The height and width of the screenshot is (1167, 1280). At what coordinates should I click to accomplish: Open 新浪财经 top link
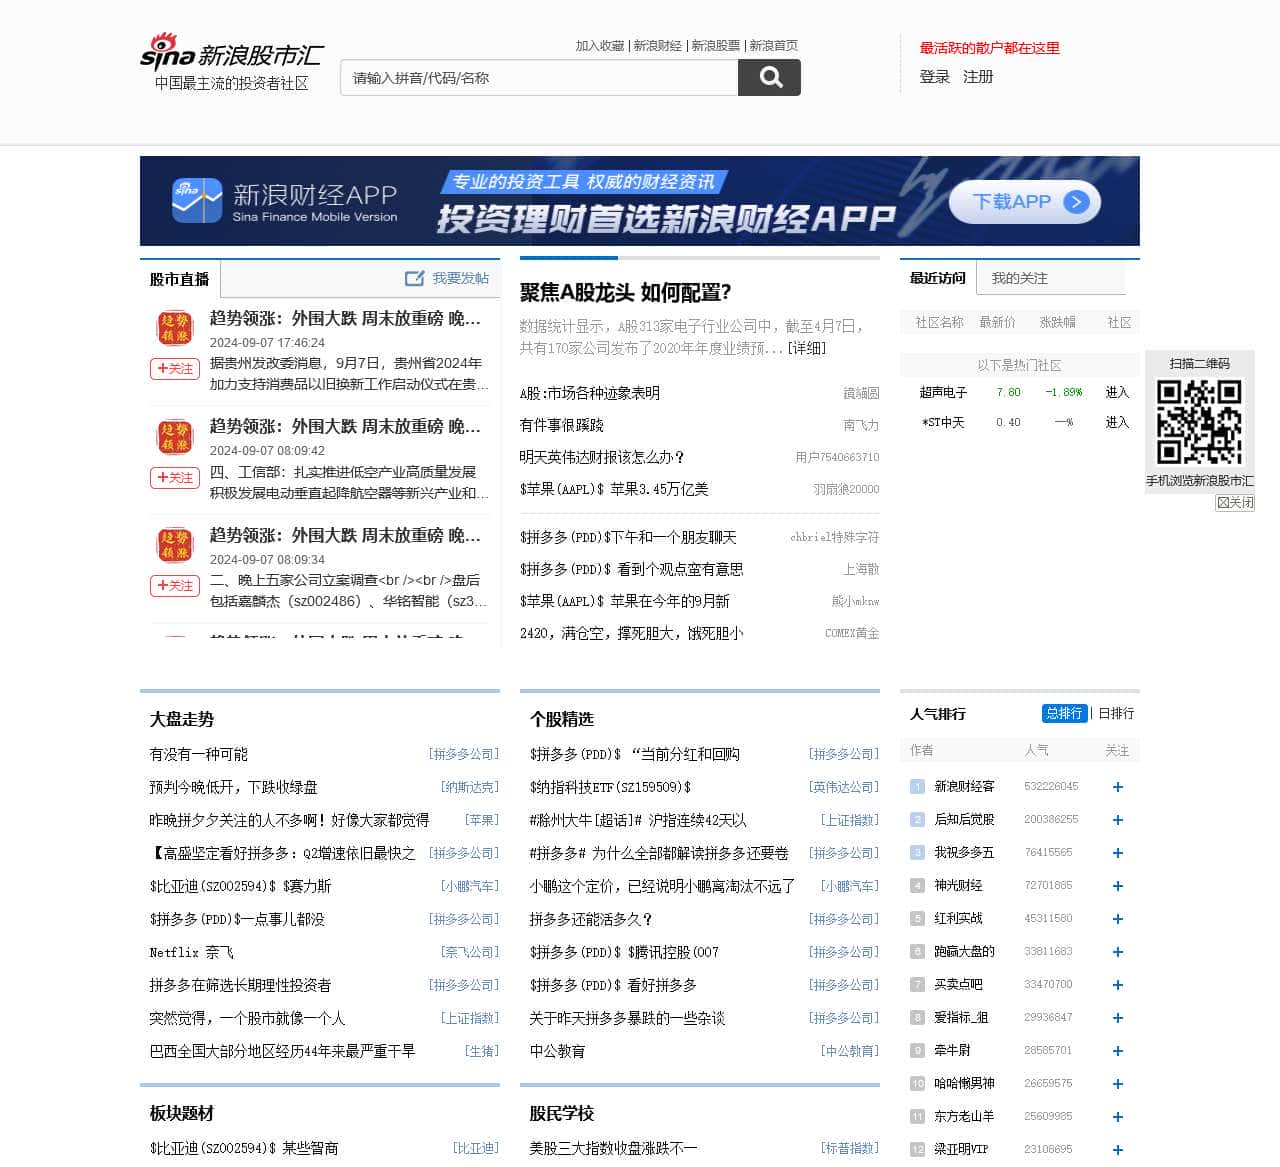658,46
